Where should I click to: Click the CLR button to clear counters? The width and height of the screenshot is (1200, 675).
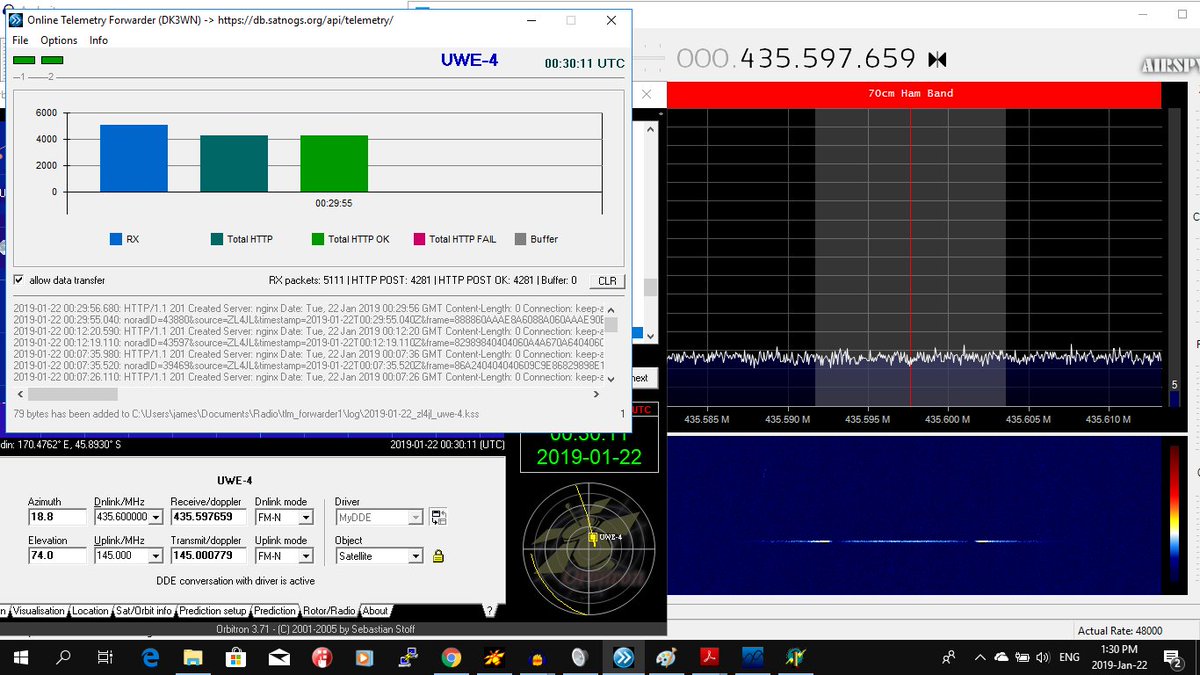click(x=607, y=281)
